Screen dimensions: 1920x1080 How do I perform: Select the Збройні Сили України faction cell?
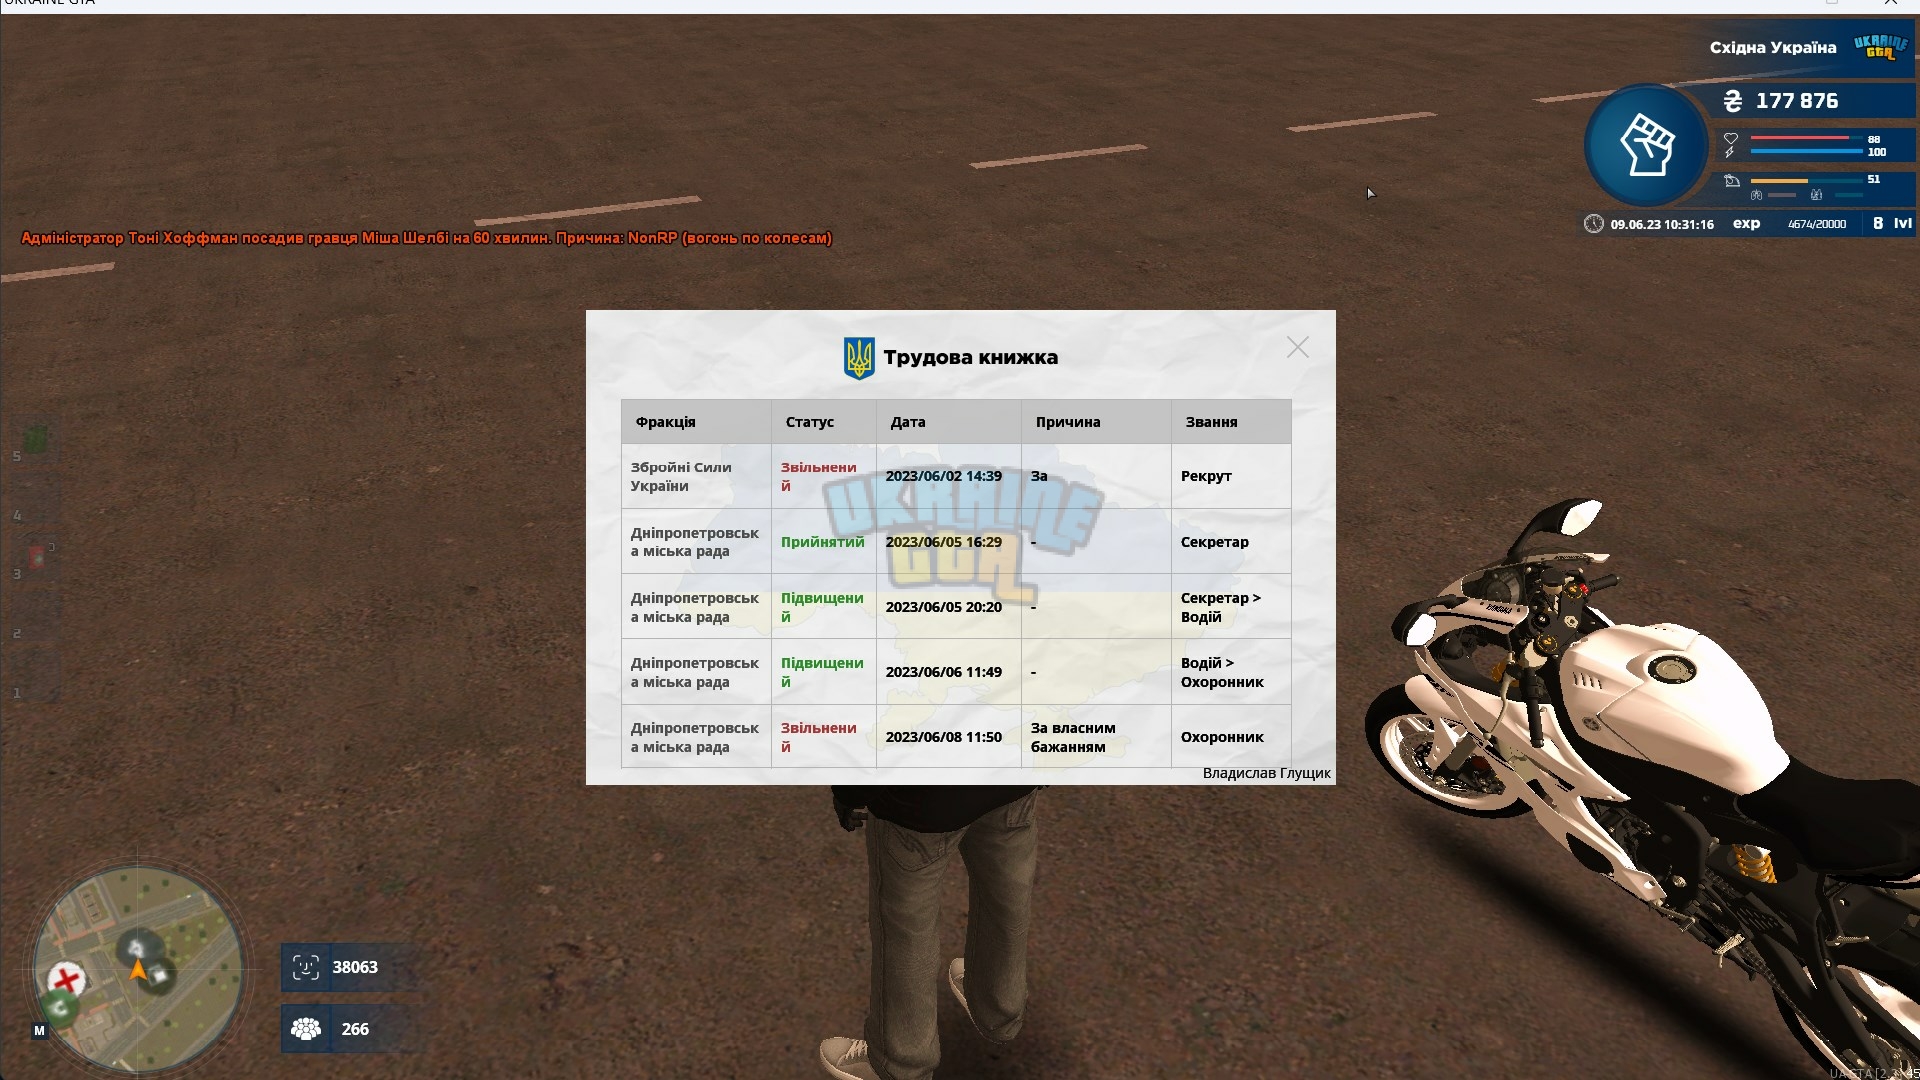696,477
